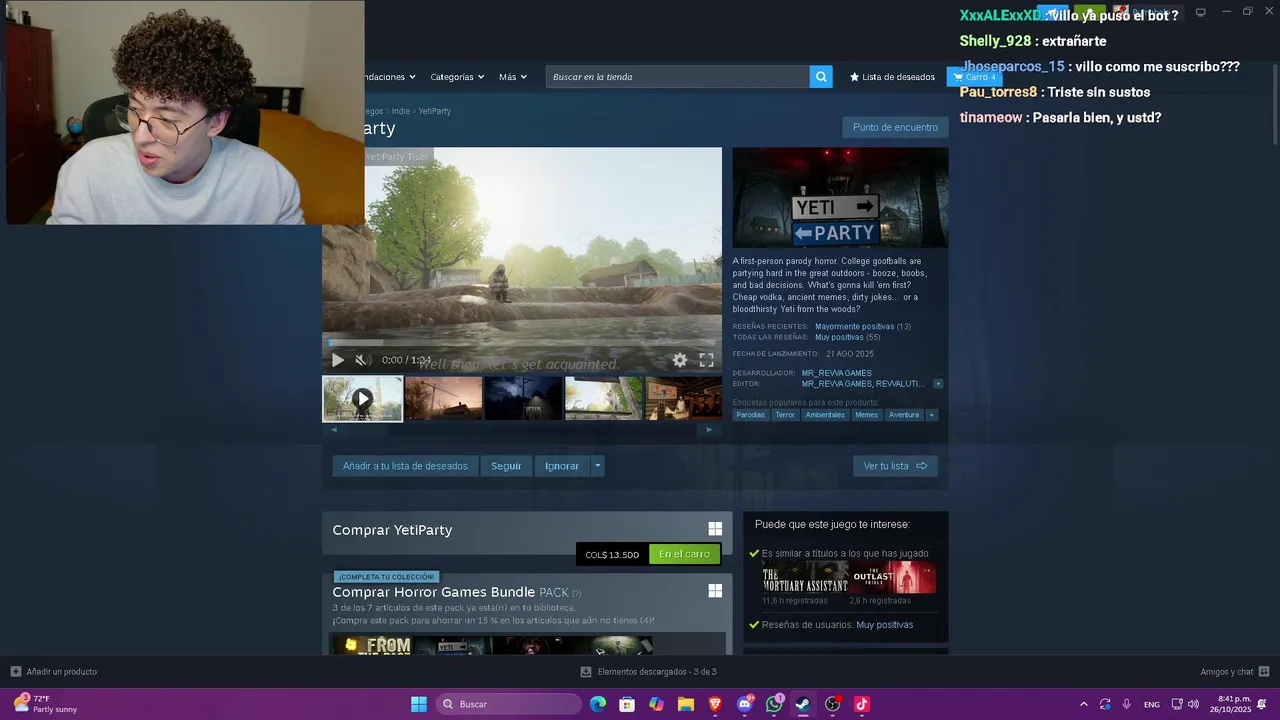Click the Ignorar button

(562, 466)
